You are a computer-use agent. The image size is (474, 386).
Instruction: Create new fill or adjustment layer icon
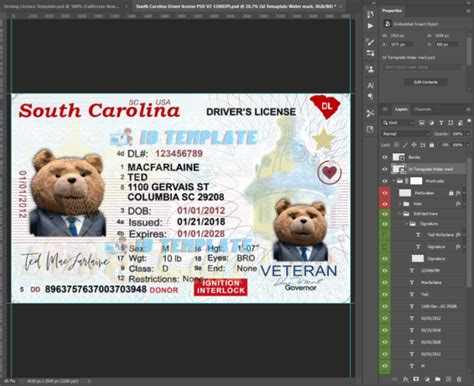(427, 379)
